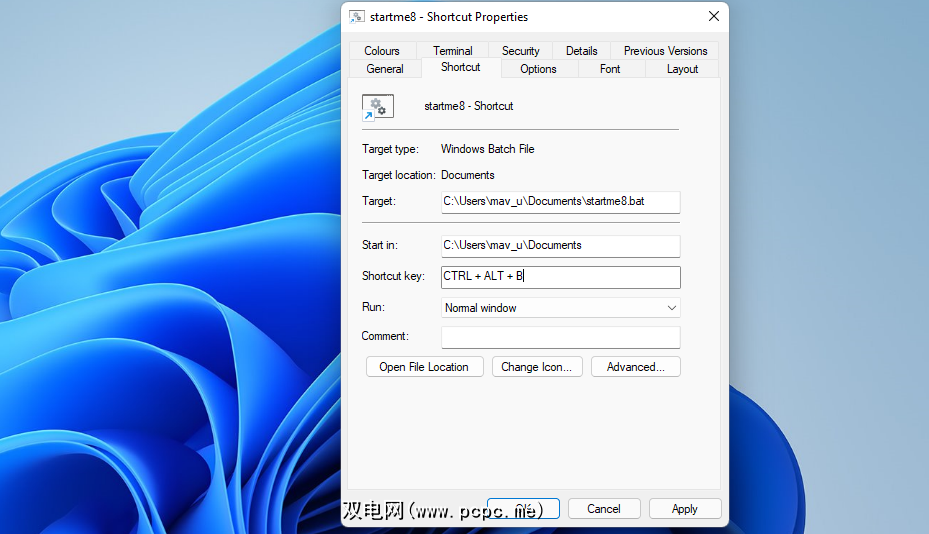This screenshot has height=534, width=929.
Task: Go to the General tab
Action: coord(385,69)
